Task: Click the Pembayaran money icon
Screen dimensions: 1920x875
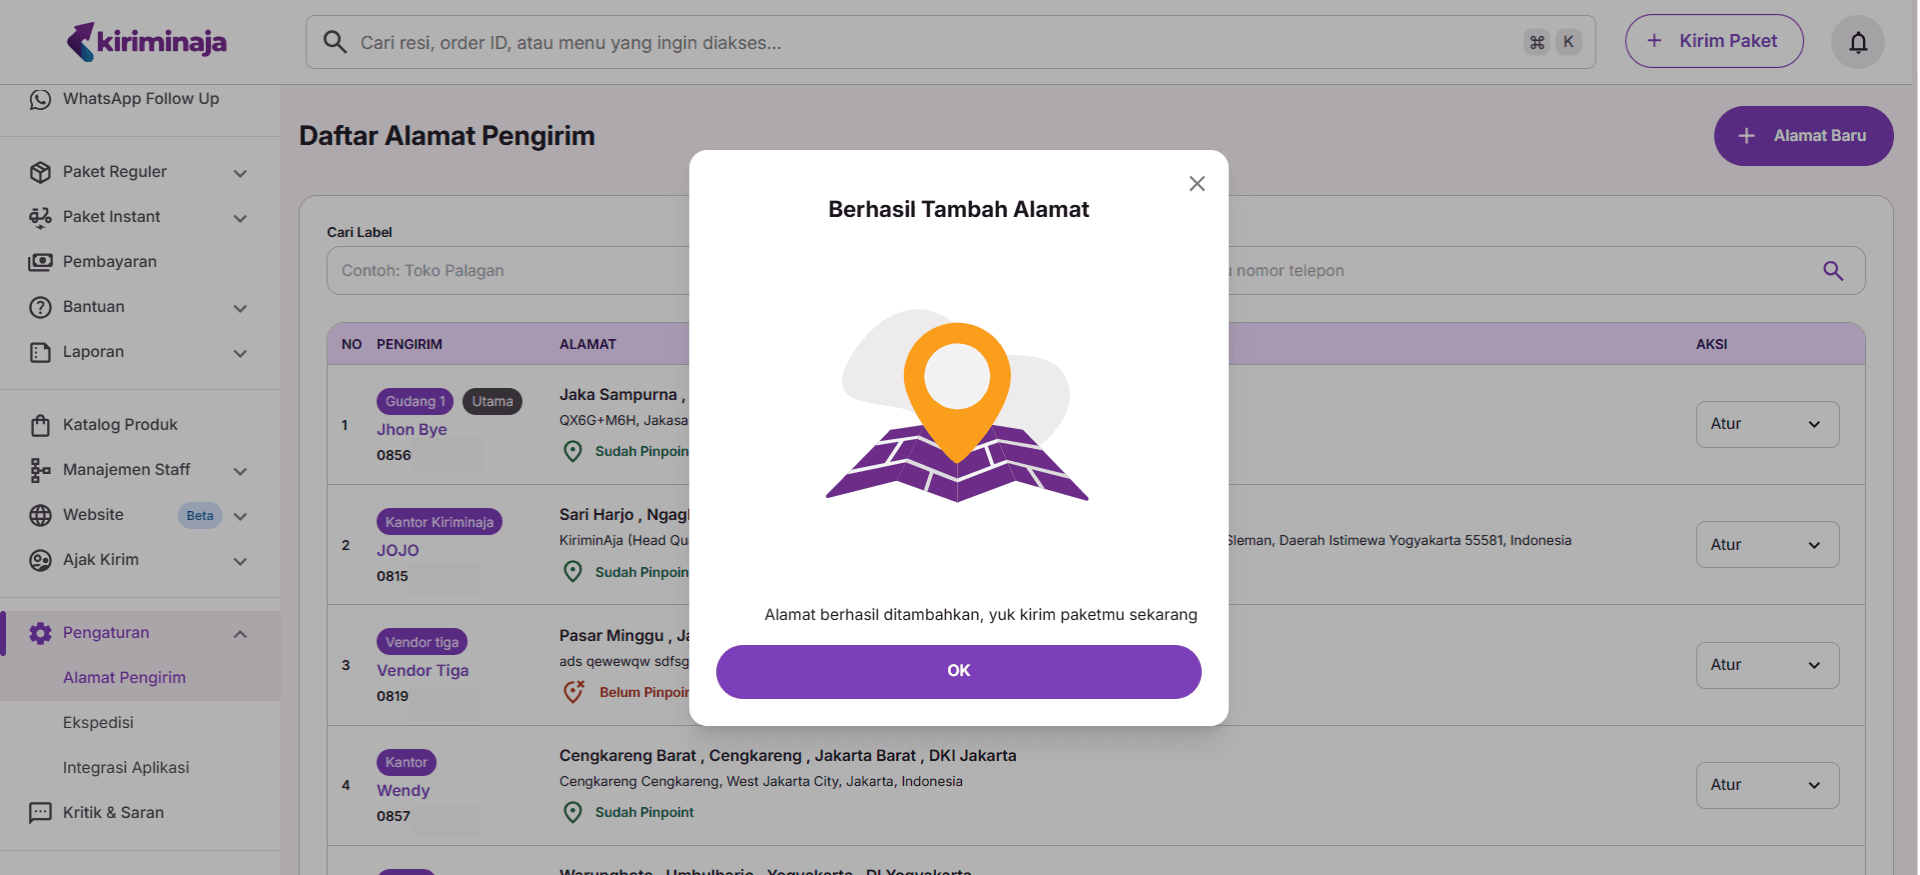Action: click(x=40, y=262)
